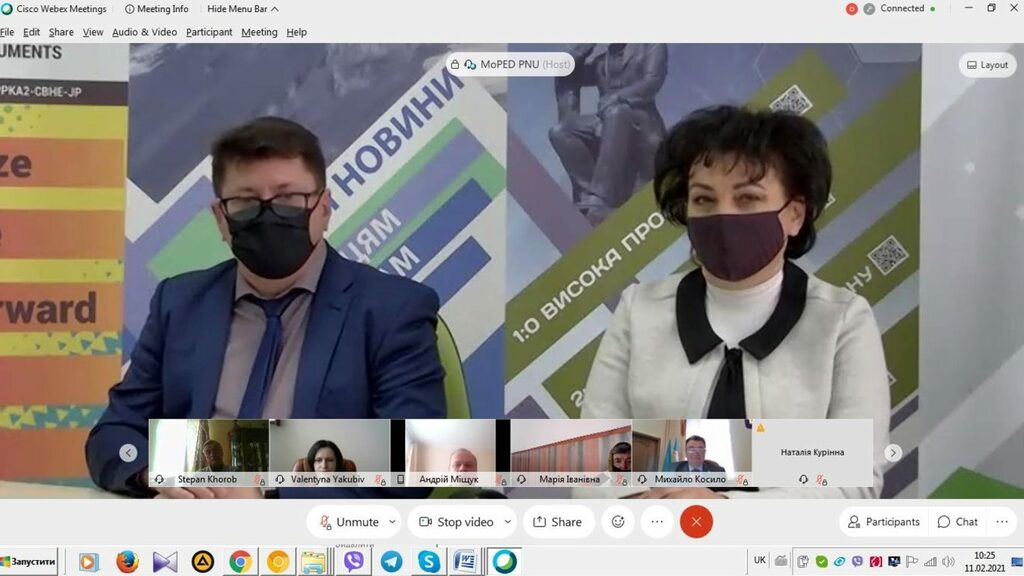
Task: Toggle Stop video camera button
Action: (455, 522)
